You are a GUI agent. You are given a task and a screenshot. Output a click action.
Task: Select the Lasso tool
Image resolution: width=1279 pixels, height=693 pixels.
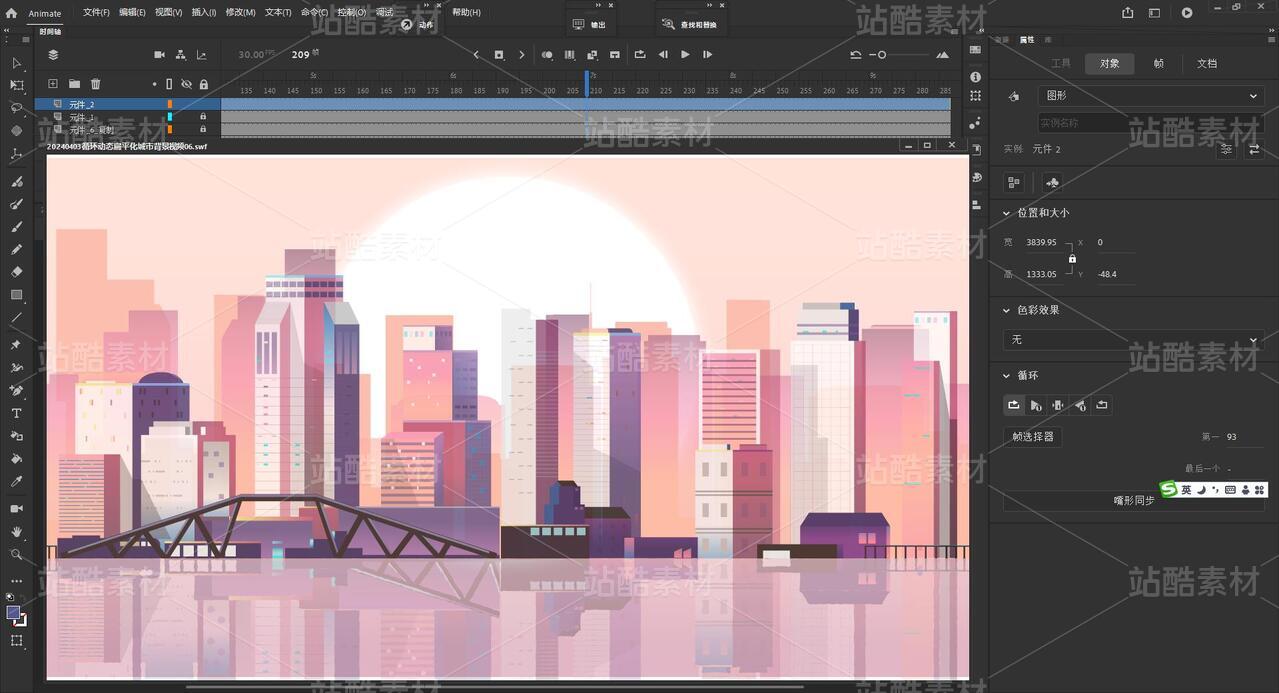click(x=16, y=107)
